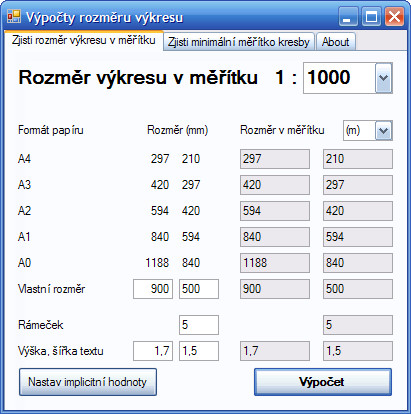Switch to the Zjisti rozměr výkresu v měřítku tab
The width and height of the screenshot is (411, 414).
(x=84, y=41)
